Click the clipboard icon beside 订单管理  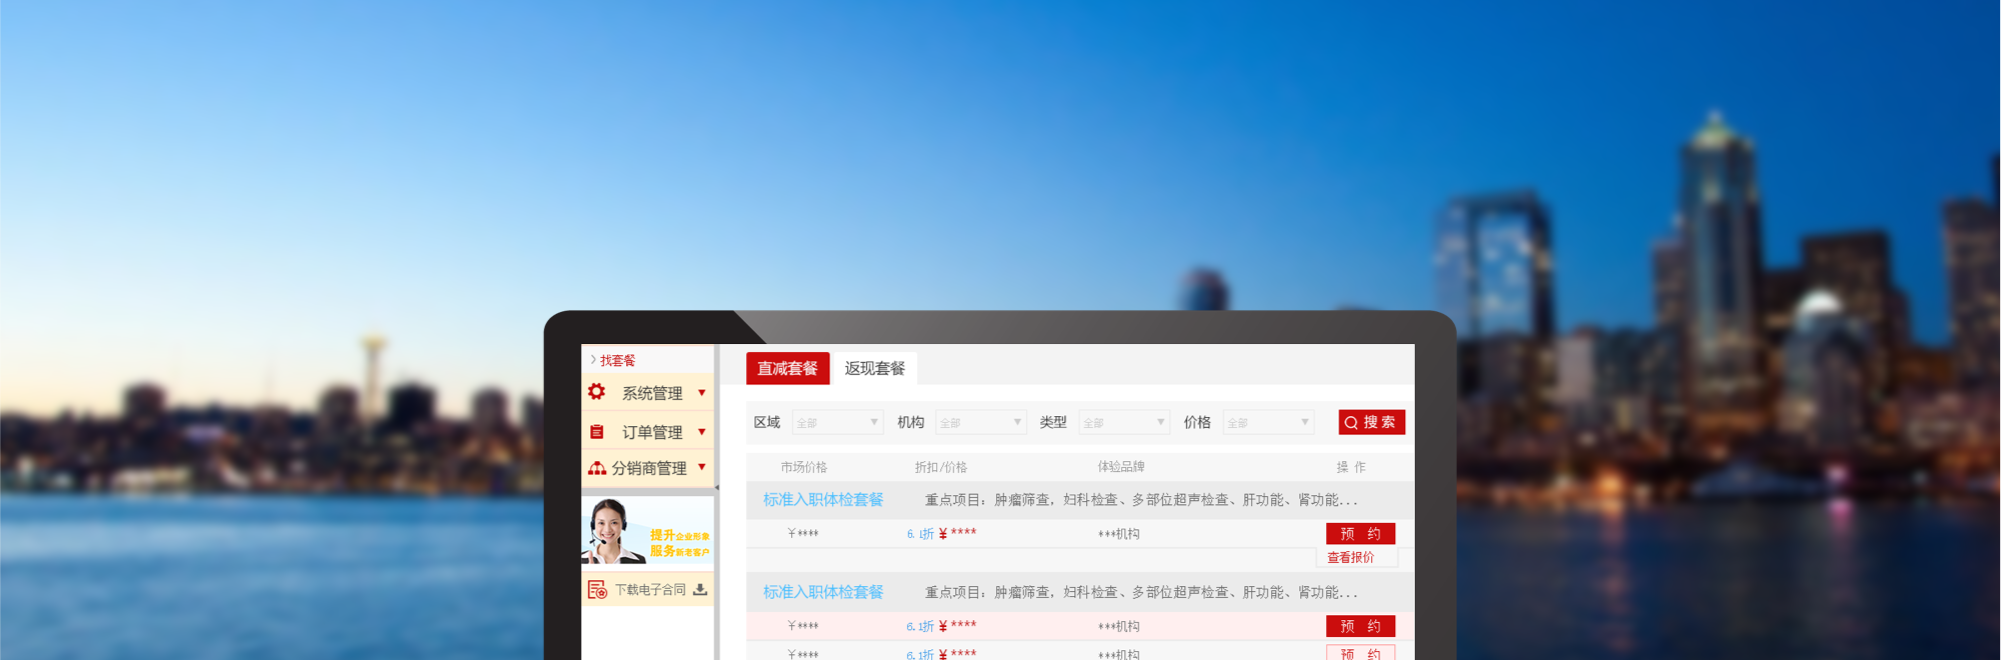click(597, 432)
